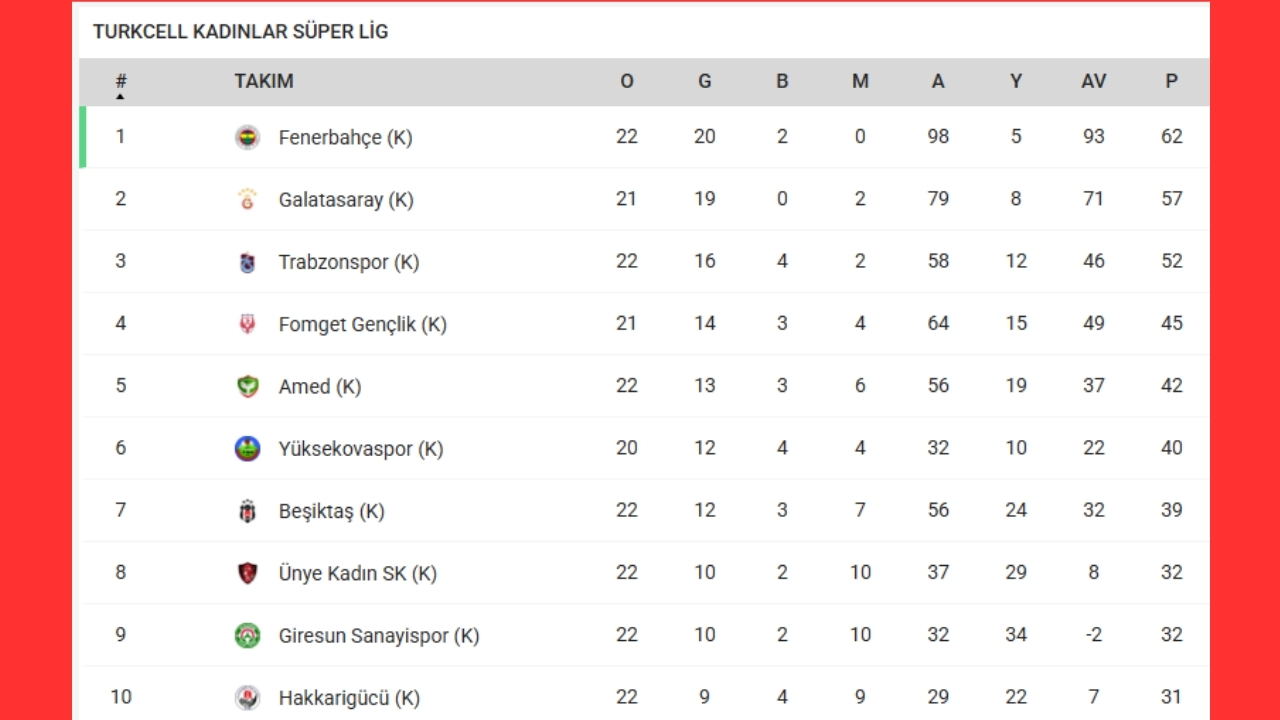The height and width of the screenshot is (720, 1280).
Task: Sort standings by AV goal difference
Action: (x=1094, y=82)
